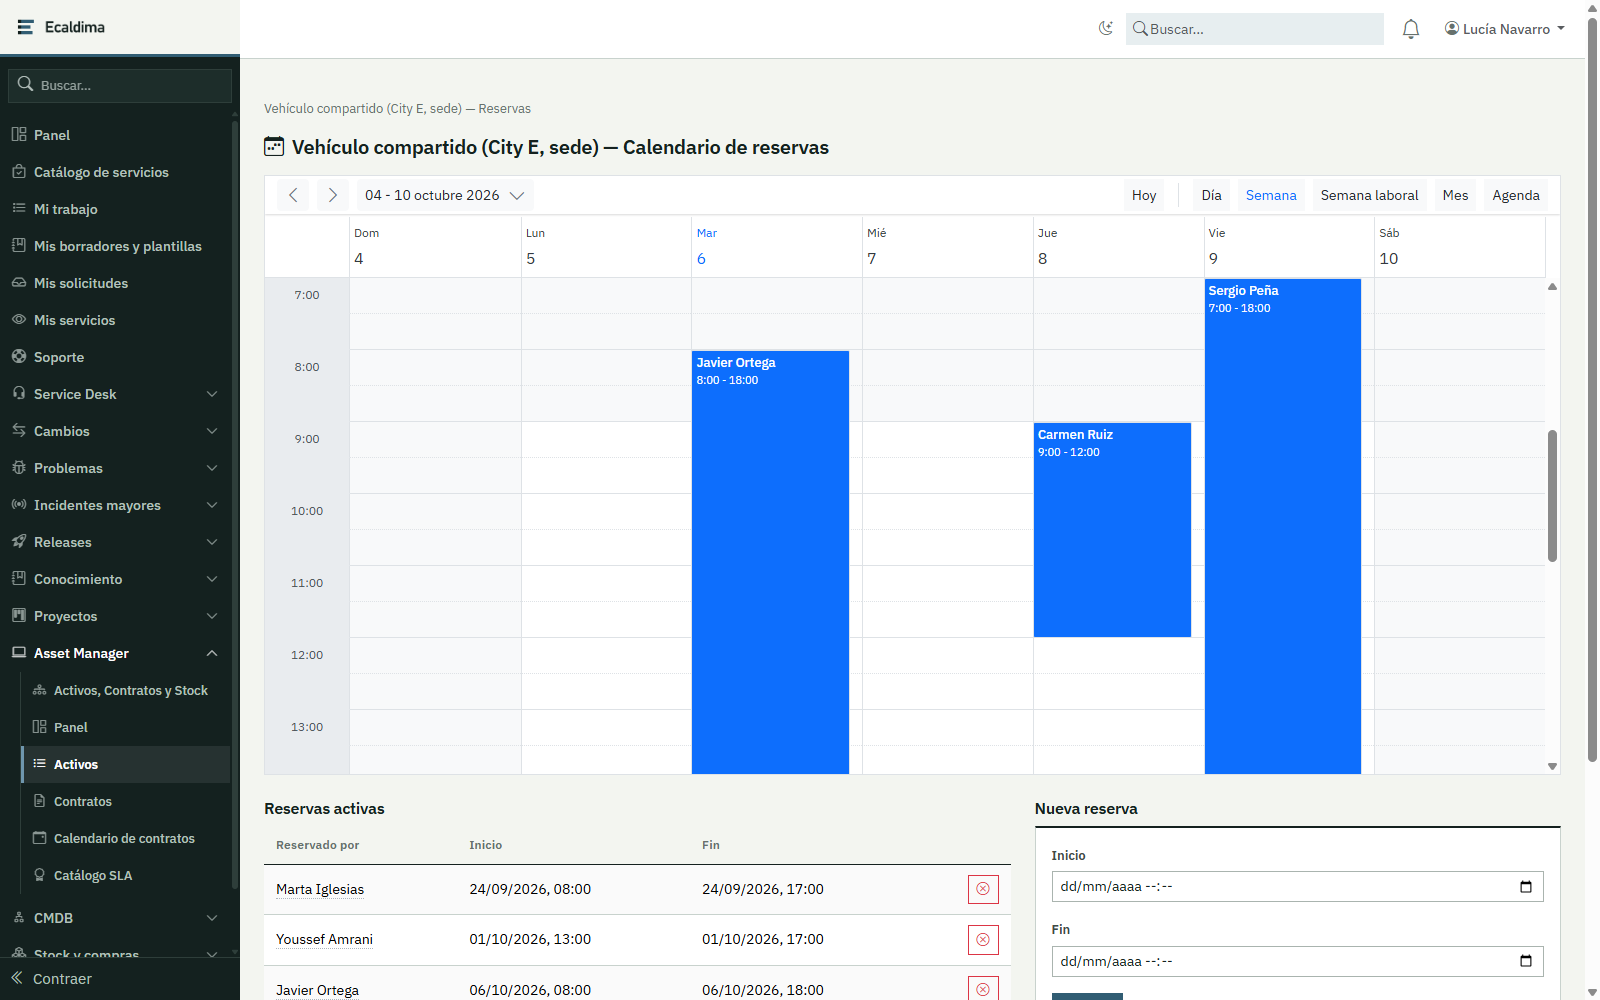Open Contratos submenu item

[125, 801]
